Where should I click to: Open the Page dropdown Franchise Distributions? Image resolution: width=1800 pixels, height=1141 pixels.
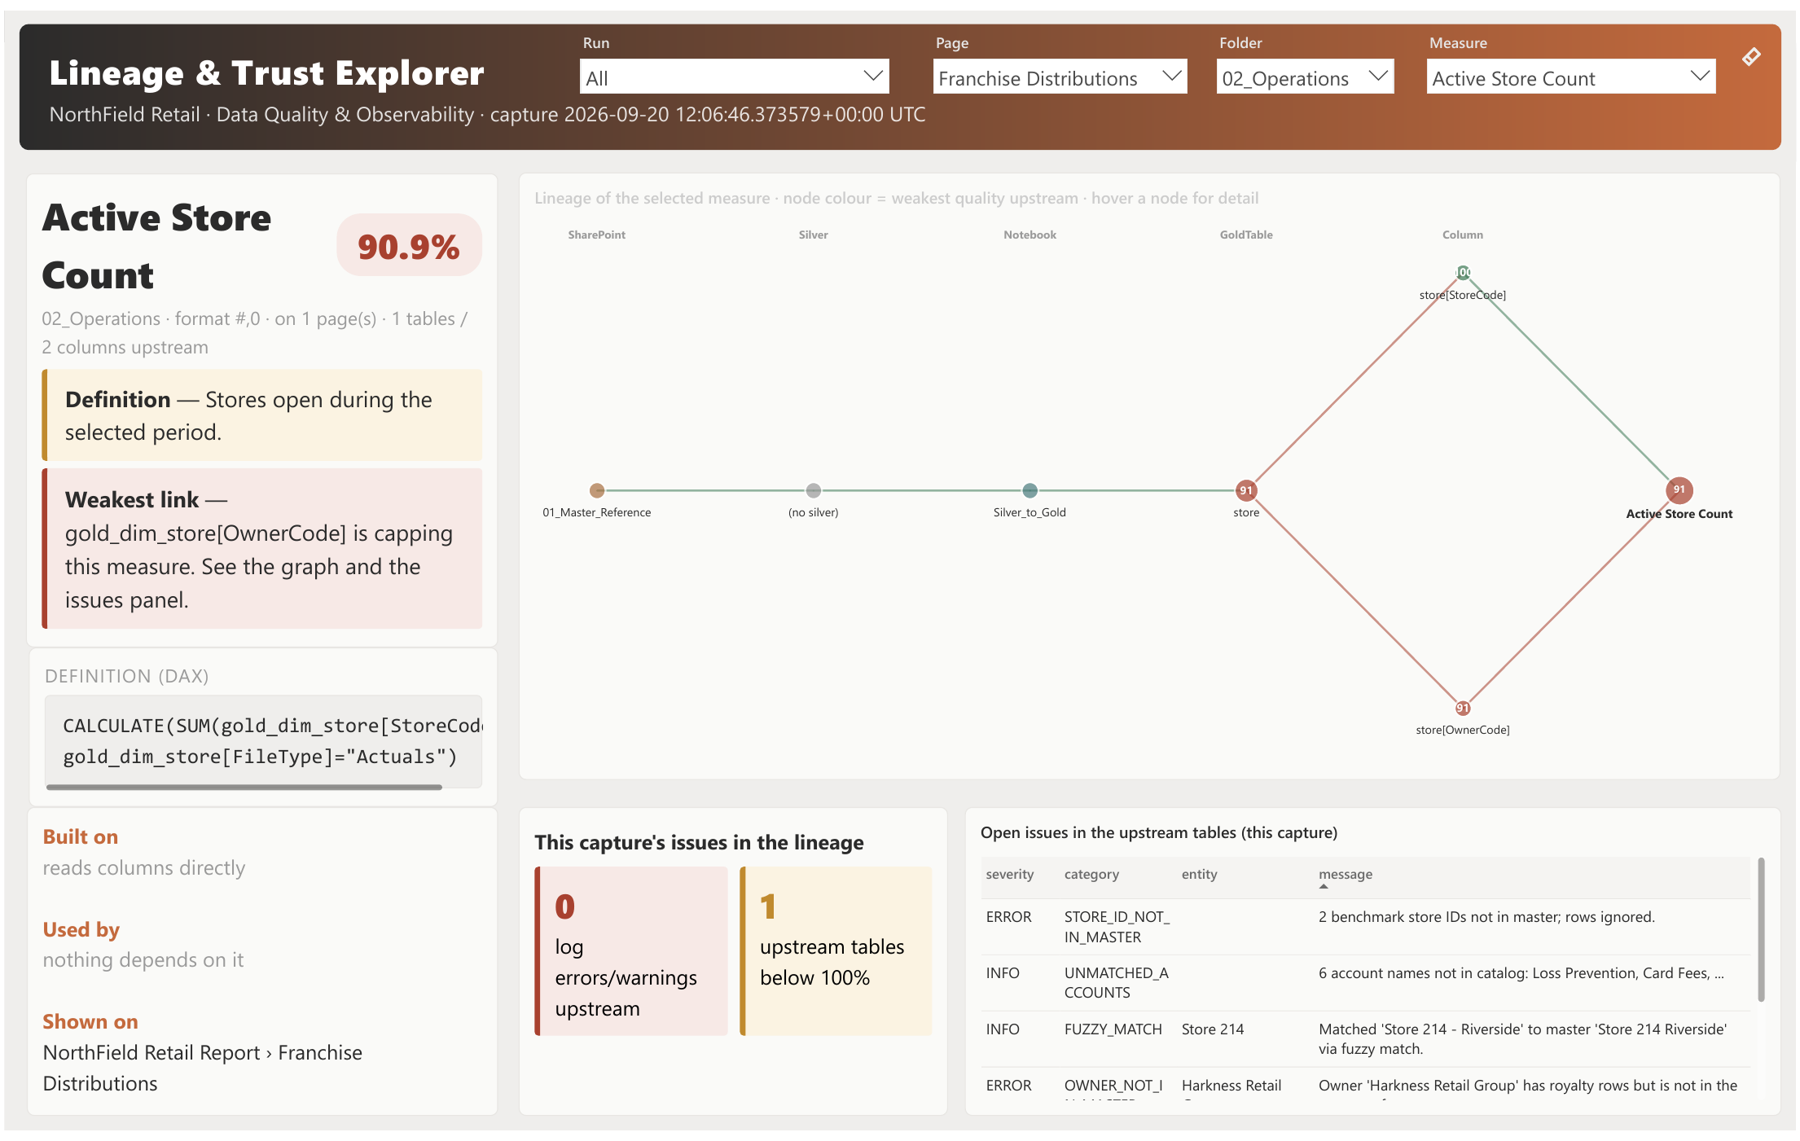1059,77
